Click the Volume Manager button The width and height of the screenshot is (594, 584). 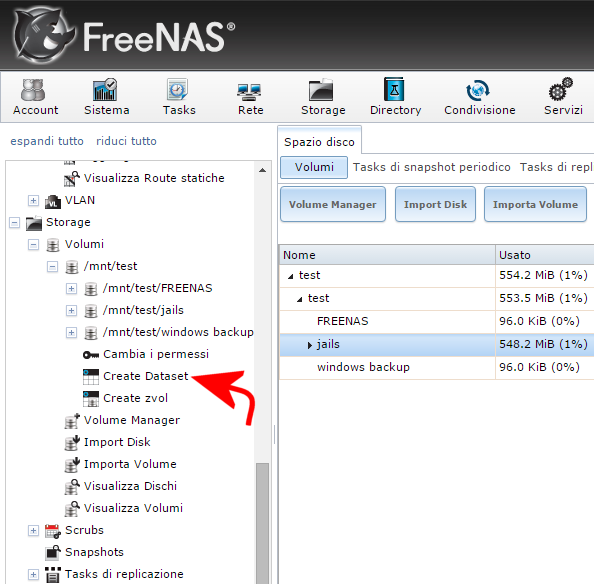333,204
